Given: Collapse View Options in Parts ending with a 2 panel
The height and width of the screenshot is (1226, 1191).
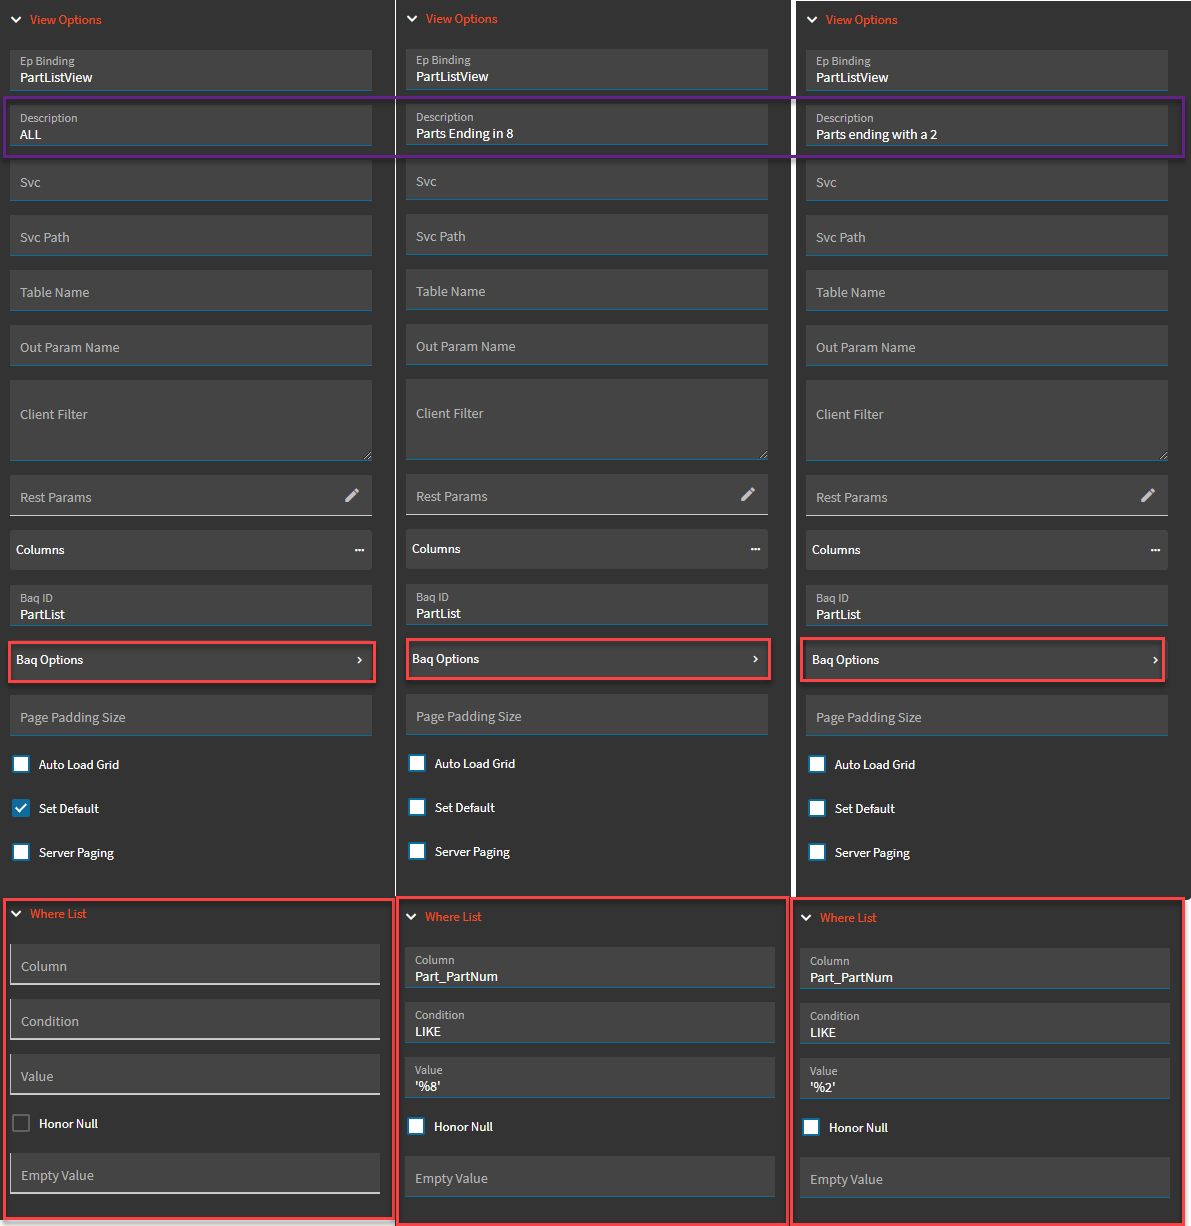Looking at the screenshot, I should tap(812, 19).
